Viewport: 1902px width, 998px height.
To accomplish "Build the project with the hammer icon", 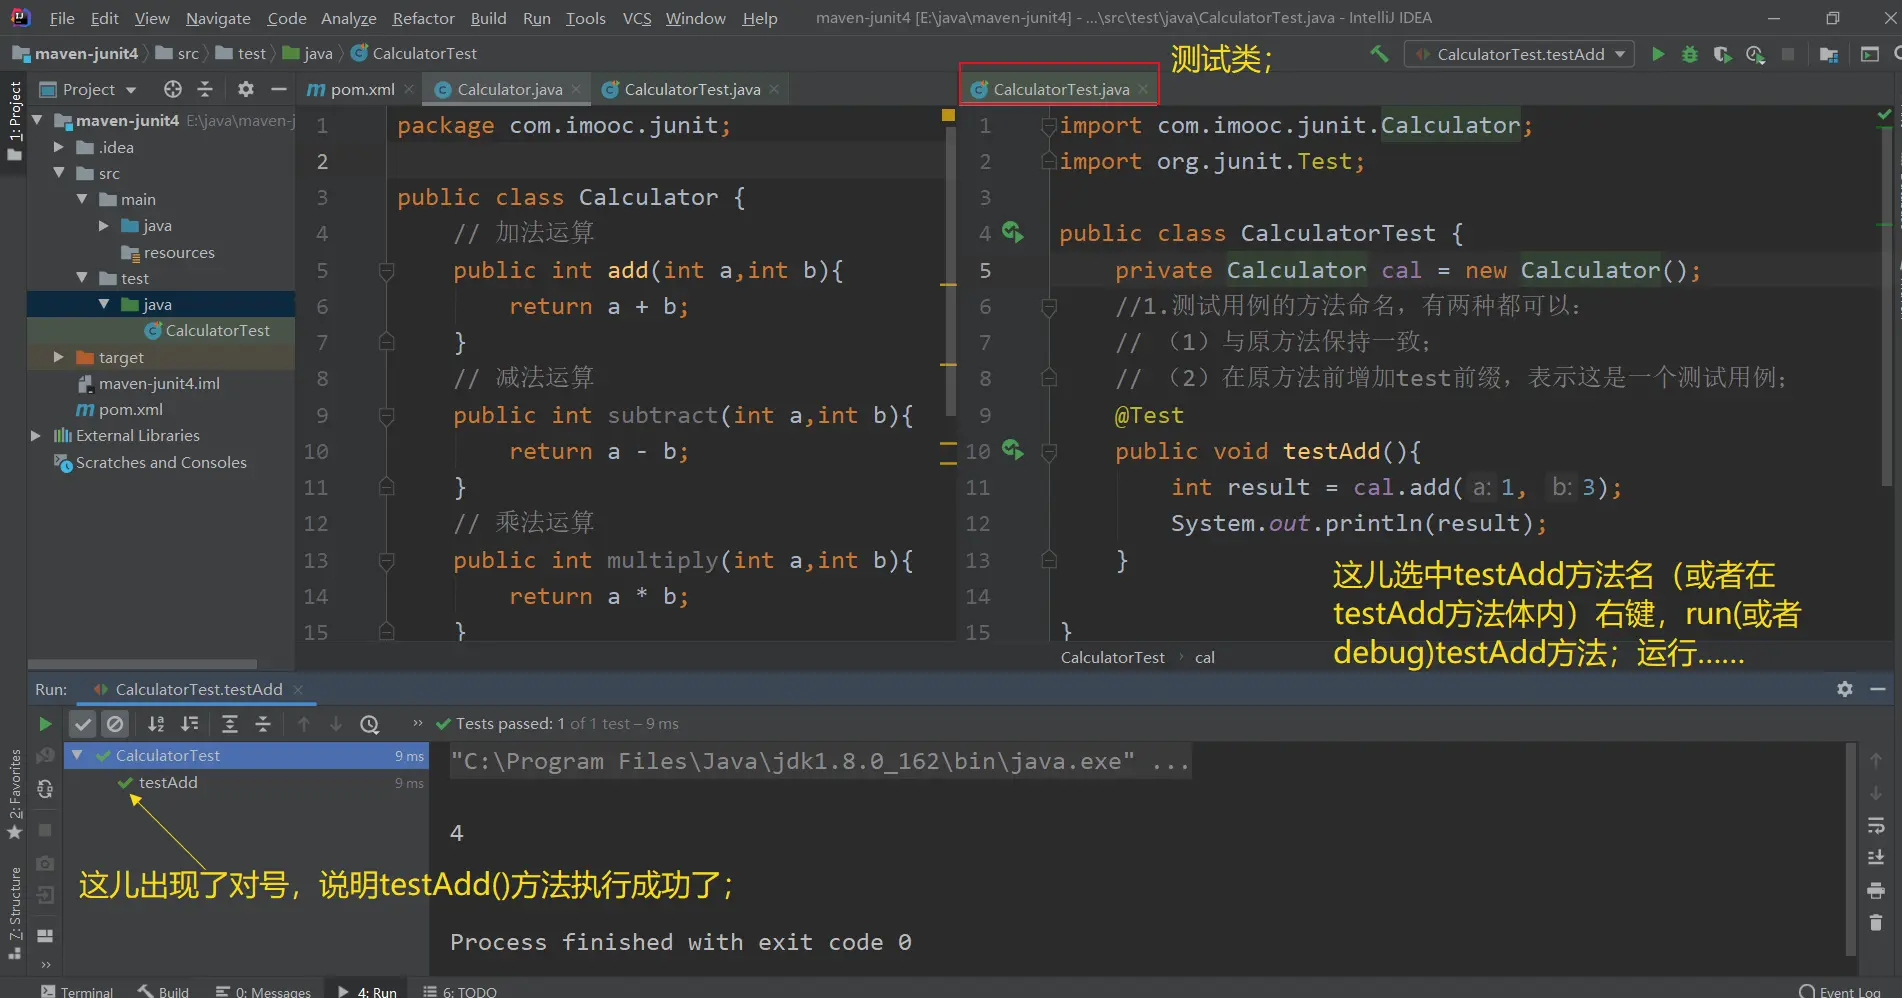I will click(x=1380, y=54).
